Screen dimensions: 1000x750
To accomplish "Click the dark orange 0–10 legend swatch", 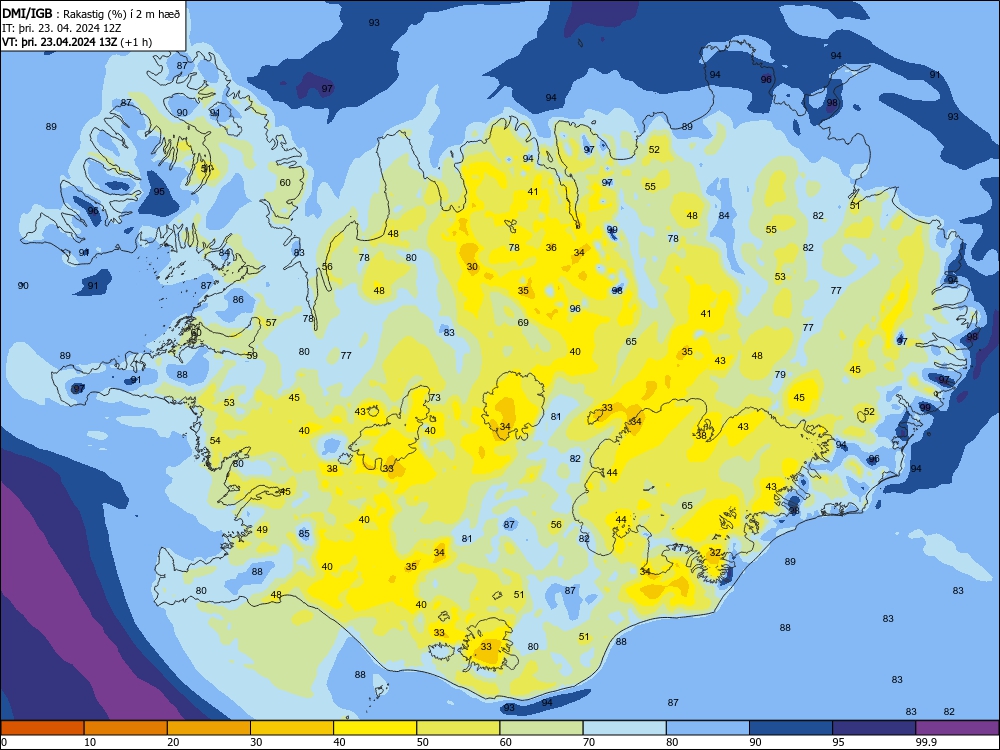I will (x=42, y=728).
